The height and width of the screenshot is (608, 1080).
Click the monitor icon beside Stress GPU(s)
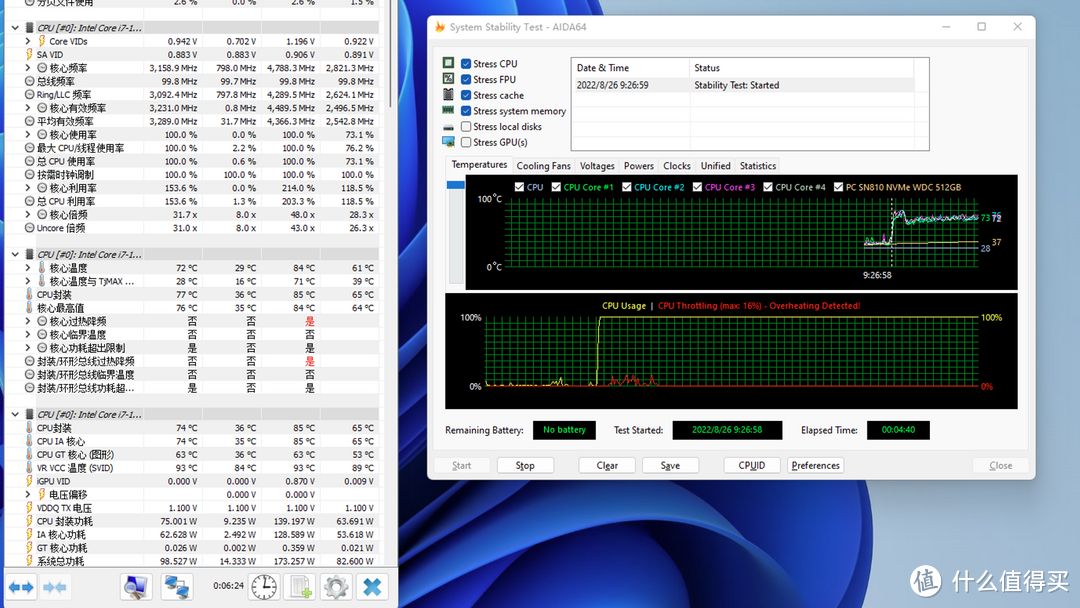point(448,142)
